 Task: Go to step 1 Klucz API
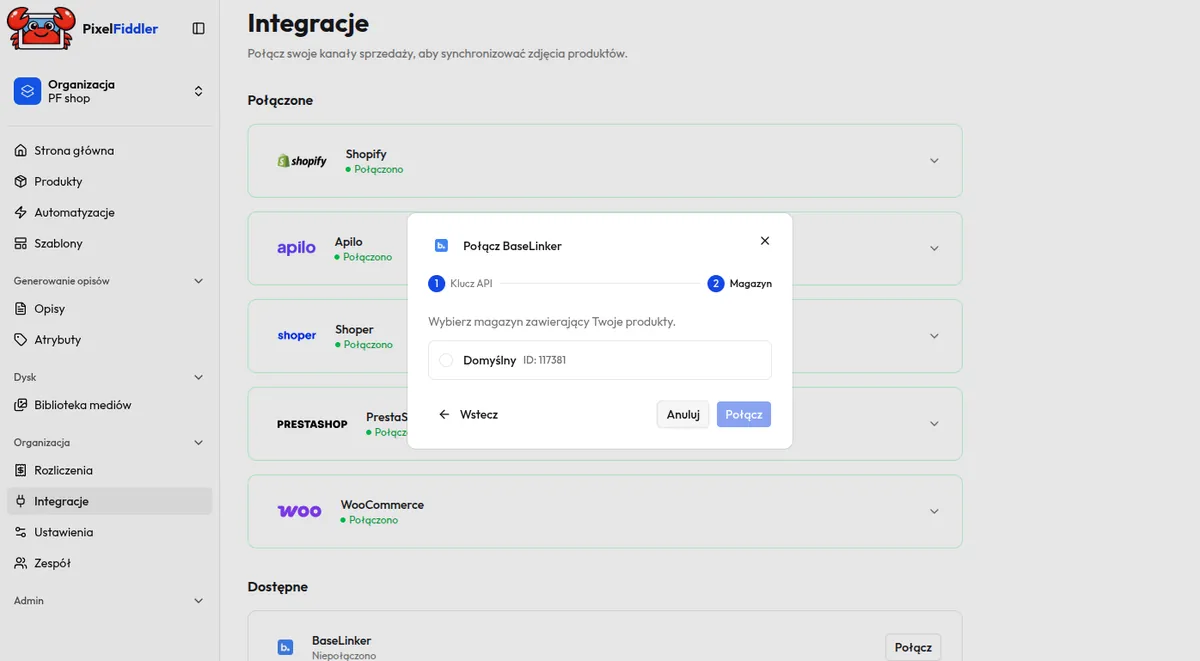point(461,284)
